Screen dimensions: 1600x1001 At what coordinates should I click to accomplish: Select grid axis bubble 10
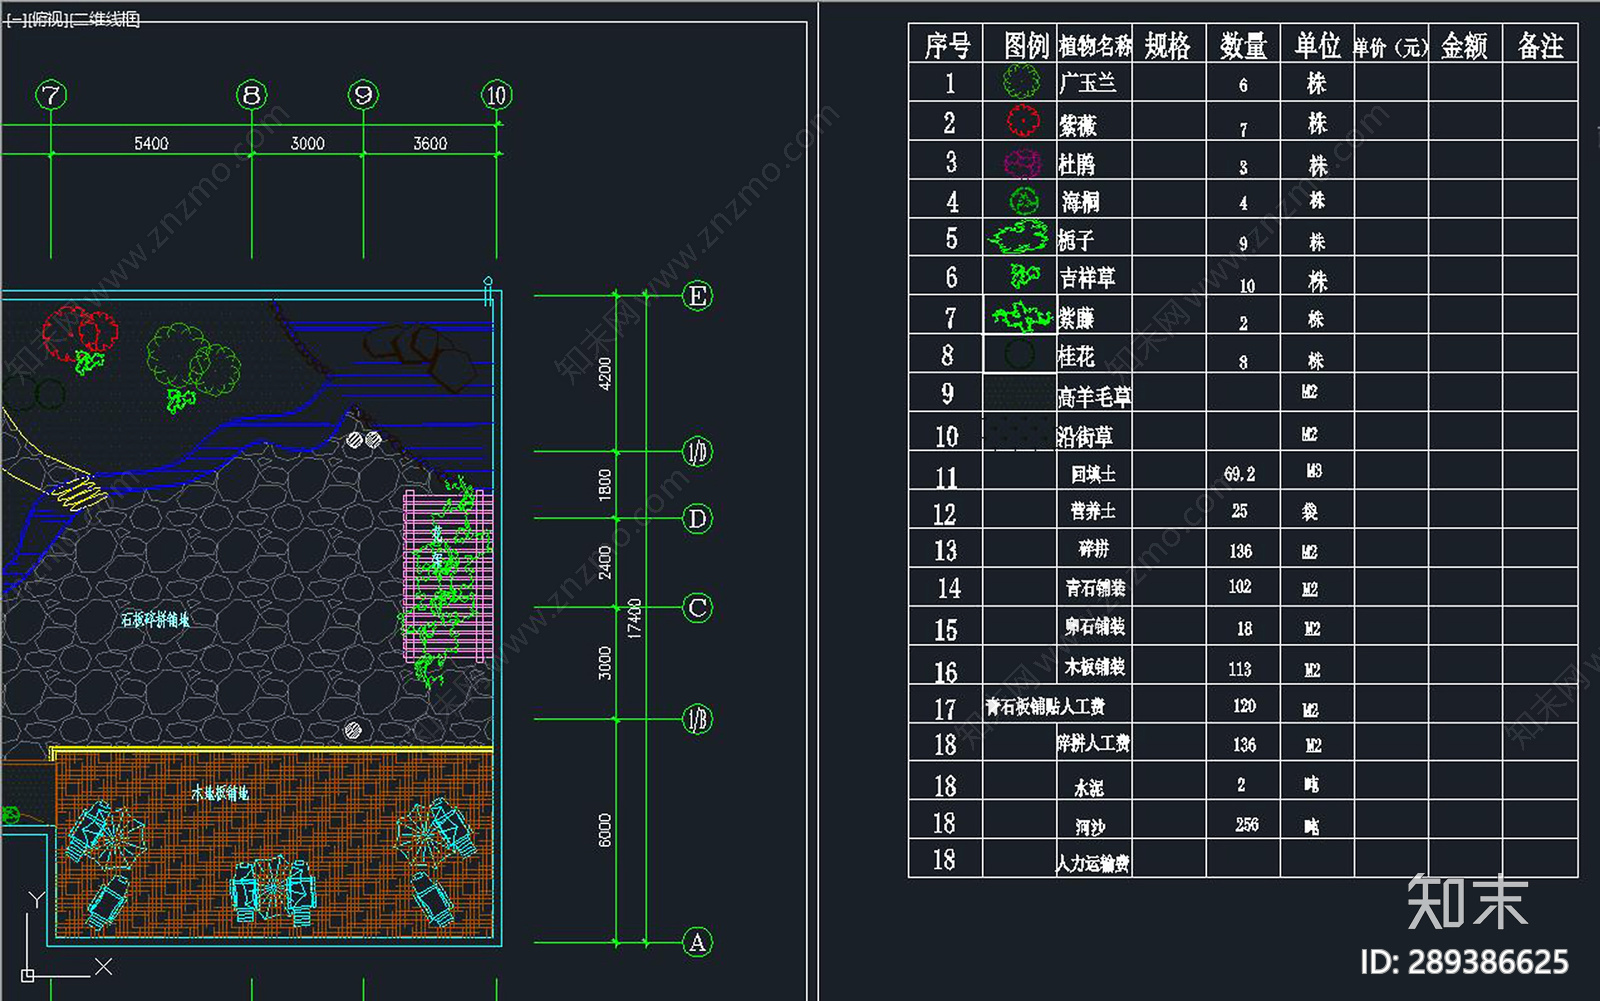point(497,95)
